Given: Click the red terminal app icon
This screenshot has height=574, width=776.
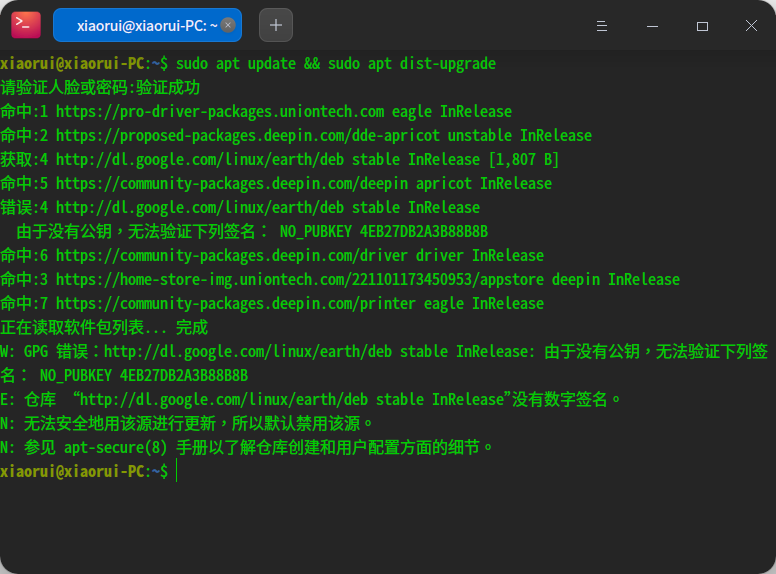Looking at the screenshot, I should [x=26, y=25].
